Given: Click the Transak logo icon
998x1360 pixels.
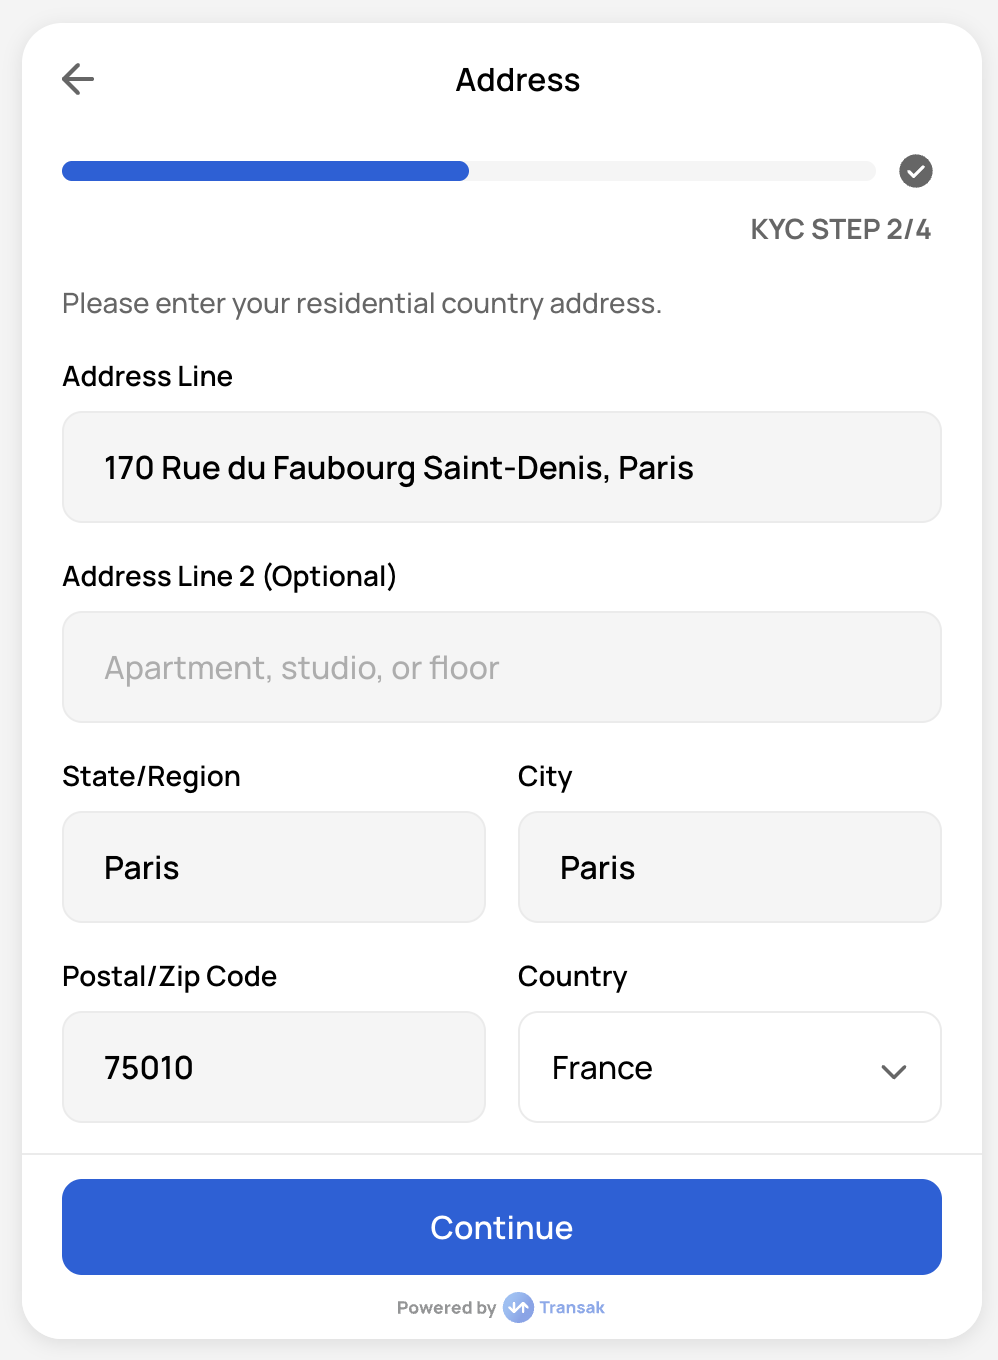Looking at the screenshot, I should point(518,1307).
